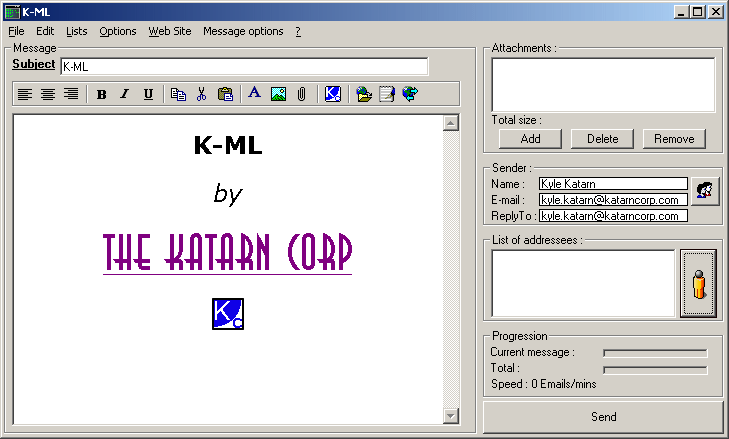729x439 pixels.
Task: Open the Message options menu
Action: pos(243,31)
